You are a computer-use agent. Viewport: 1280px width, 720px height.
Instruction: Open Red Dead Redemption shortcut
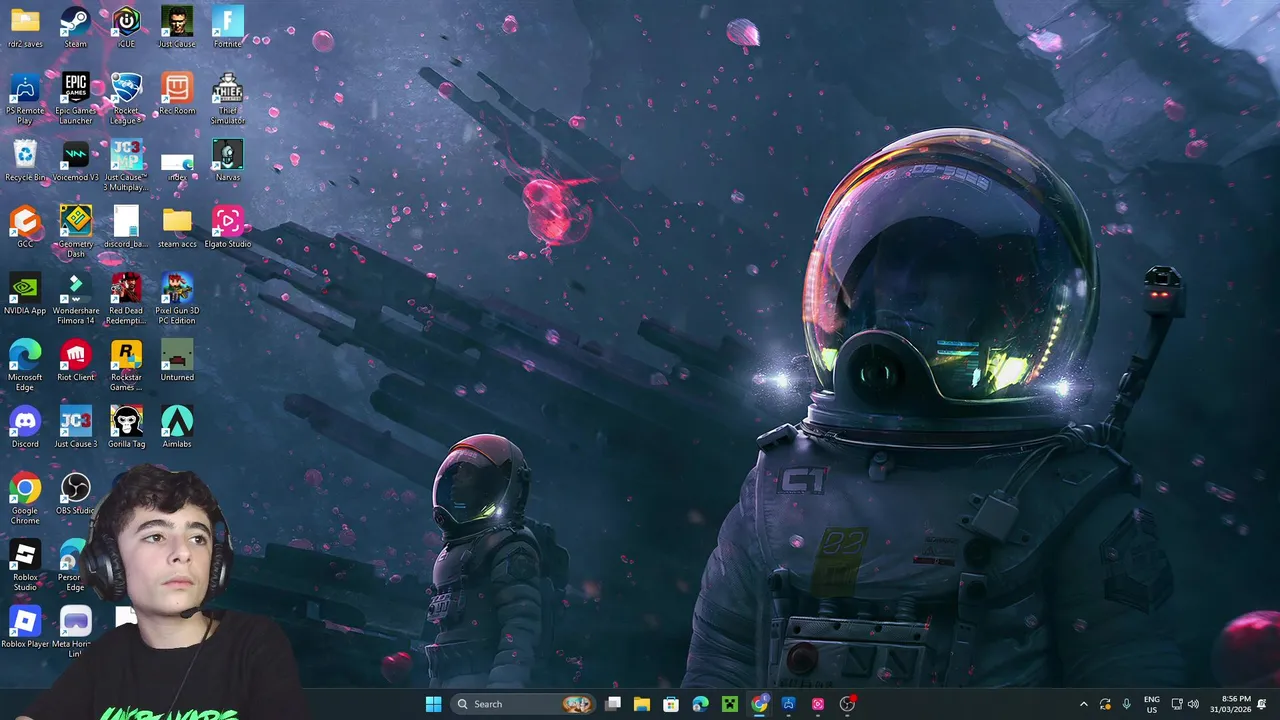(126, 298)
